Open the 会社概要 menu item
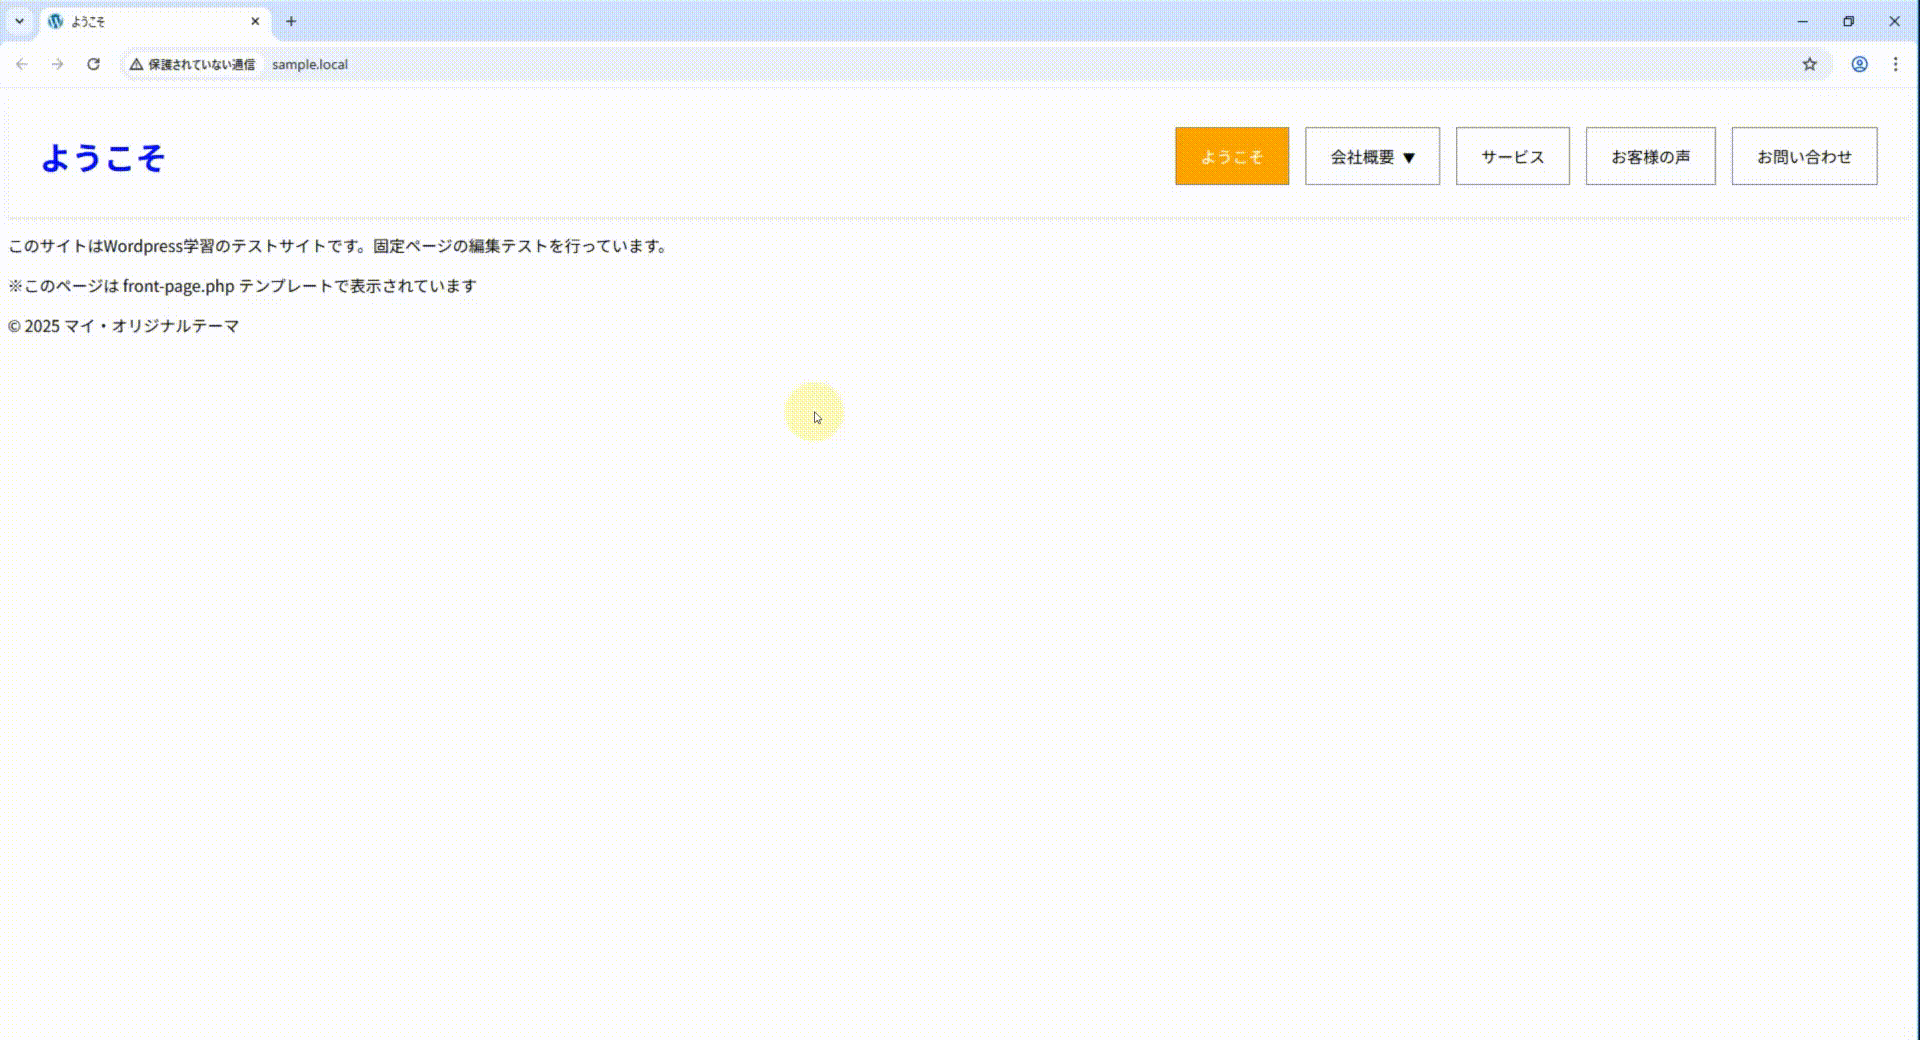 coord(1372,156)
